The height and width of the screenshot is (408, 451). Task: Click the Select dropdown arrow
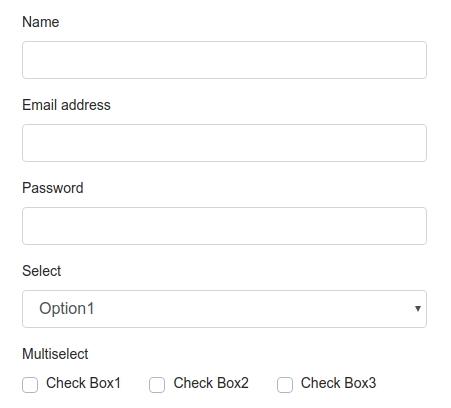click(x=418, y=309)
